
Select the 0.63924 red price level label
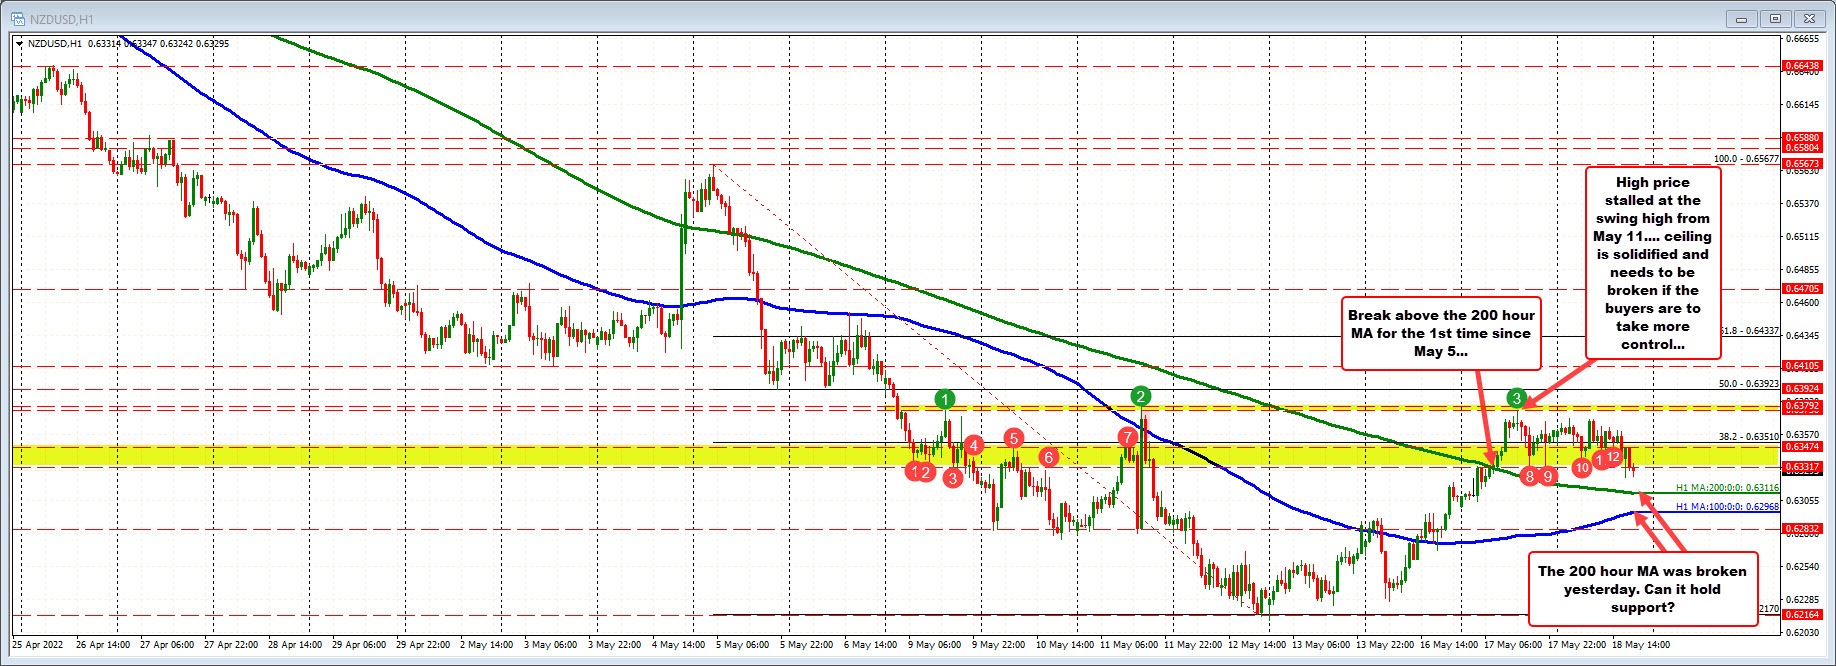1802,389
